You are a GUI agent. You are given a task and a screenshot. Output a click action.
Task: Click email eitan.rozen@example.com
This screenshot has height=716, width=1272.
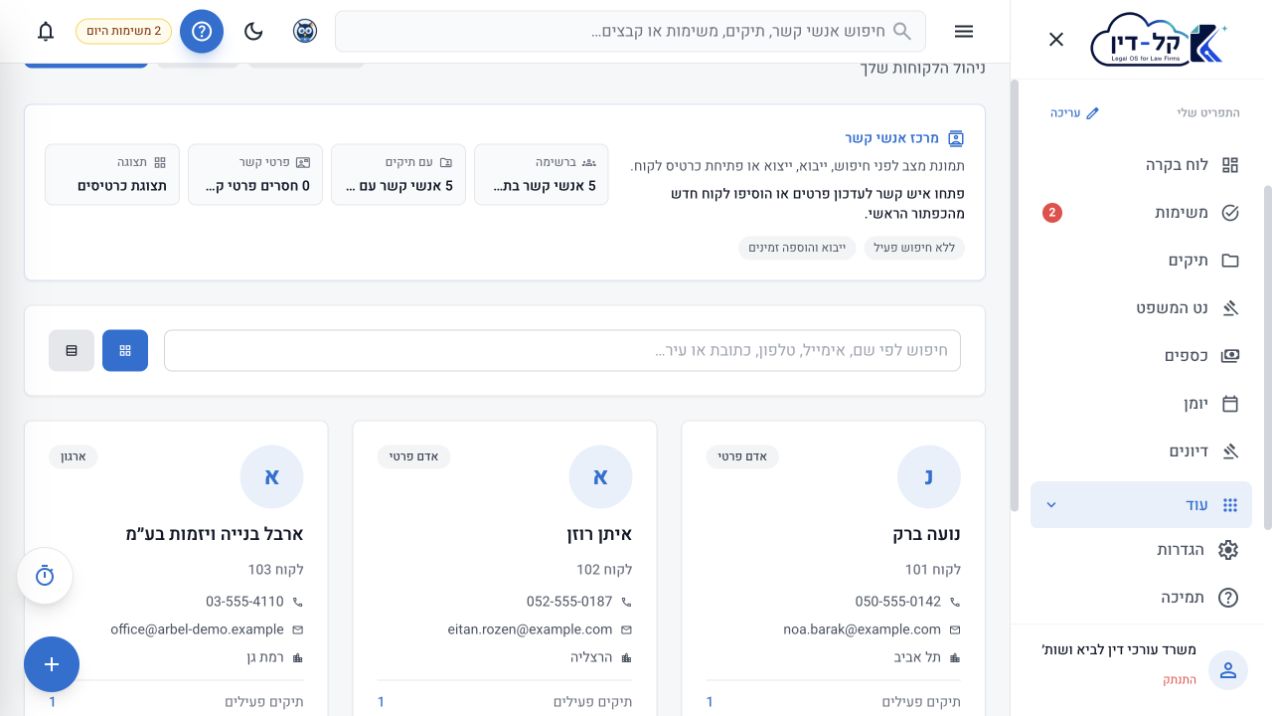530,630
